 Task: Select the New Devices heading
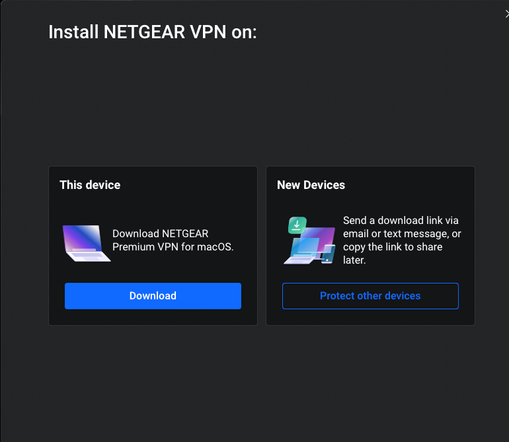(x=311, y=185)
